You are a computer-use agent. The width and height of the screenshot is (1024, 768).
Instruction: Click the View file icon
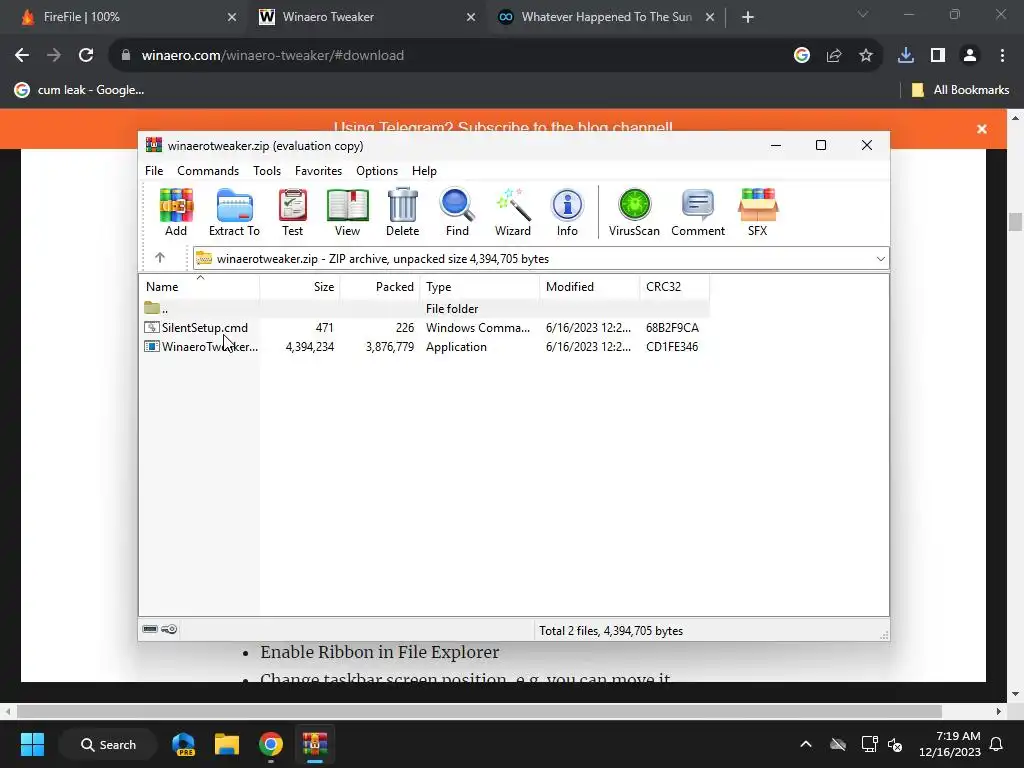(347, 212)
